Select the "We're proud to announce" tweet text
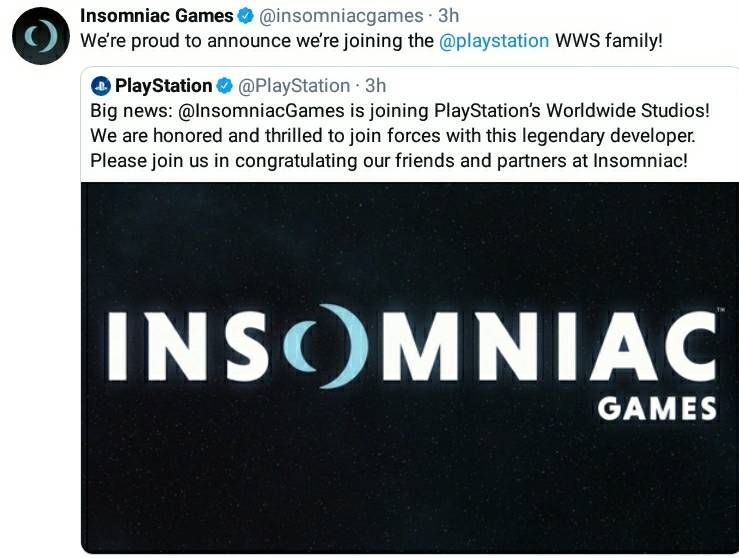 371,41
